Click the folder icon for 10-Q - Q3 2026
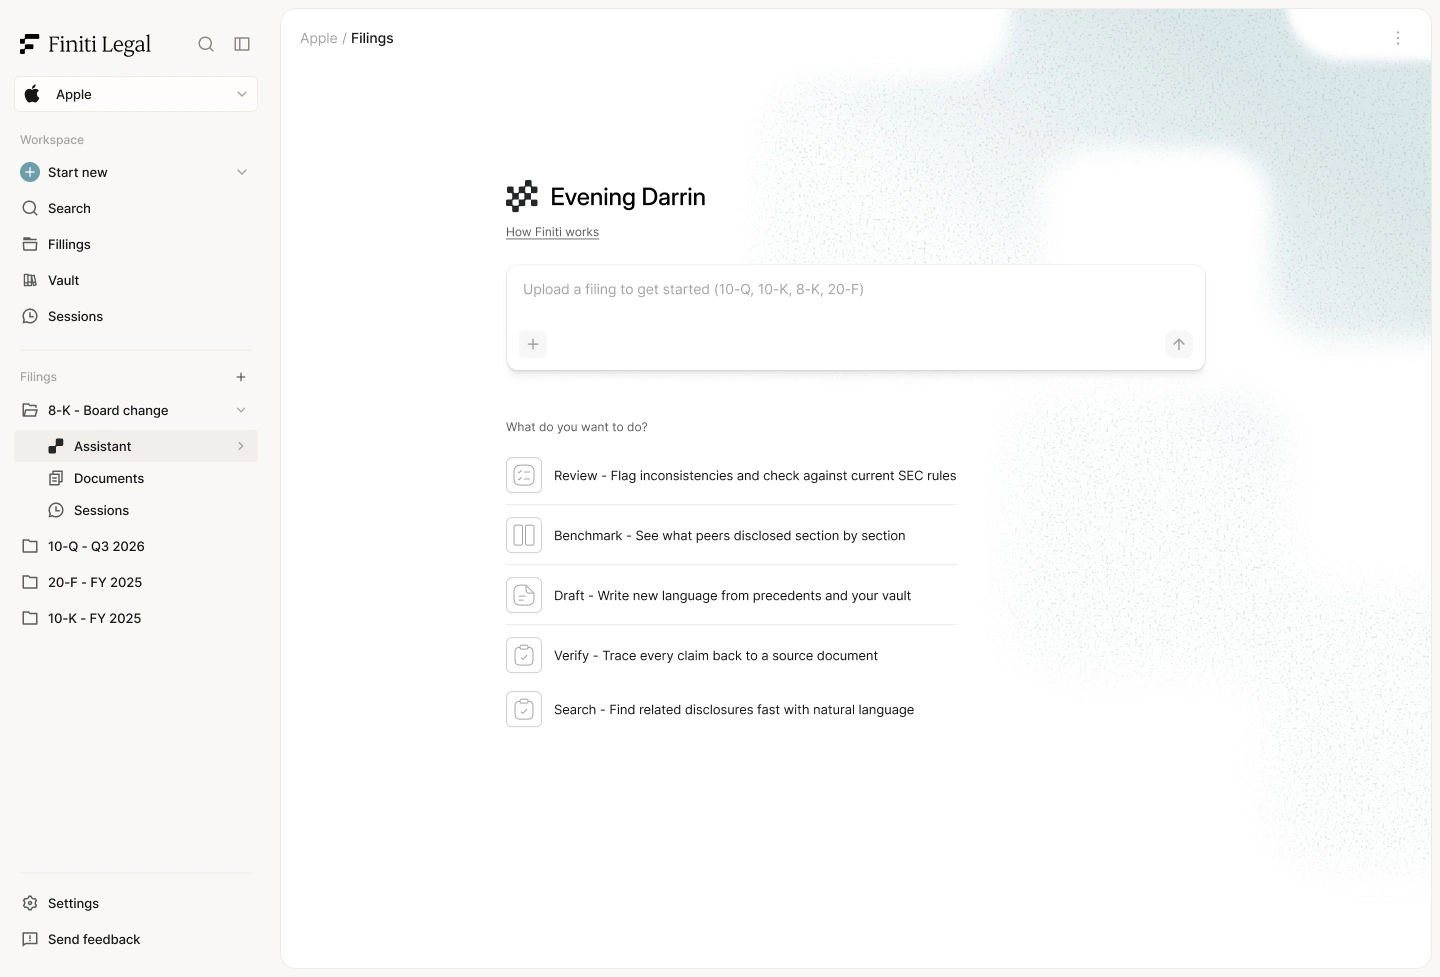The width and height of the screenshot is (1440, 977). click(x=30, y=546)
